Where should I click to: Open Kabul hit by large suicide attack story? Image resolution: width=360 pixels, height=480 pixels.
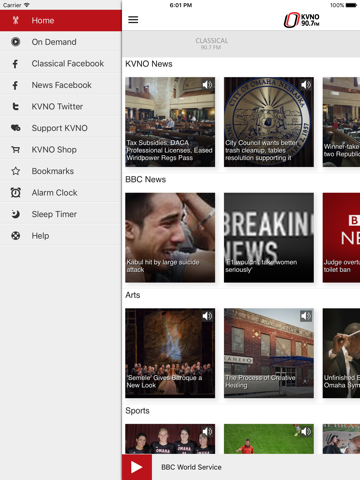click(x=170, y=238)
